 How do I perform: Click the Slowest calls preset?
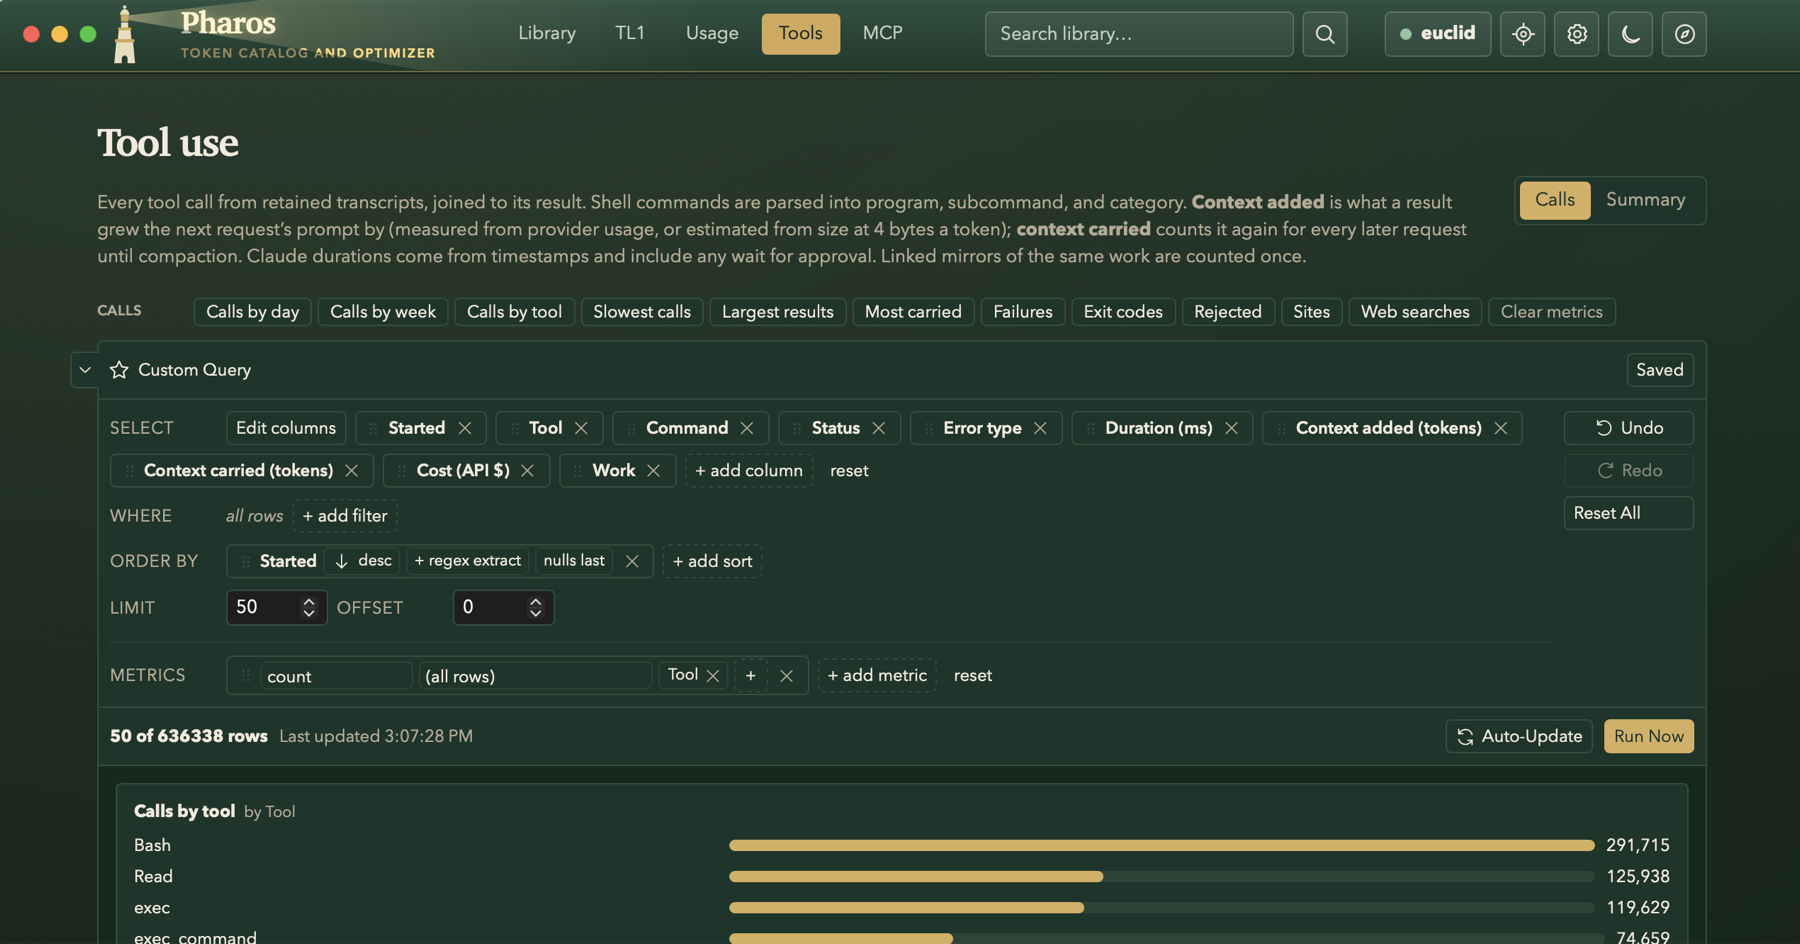[642, 312]
